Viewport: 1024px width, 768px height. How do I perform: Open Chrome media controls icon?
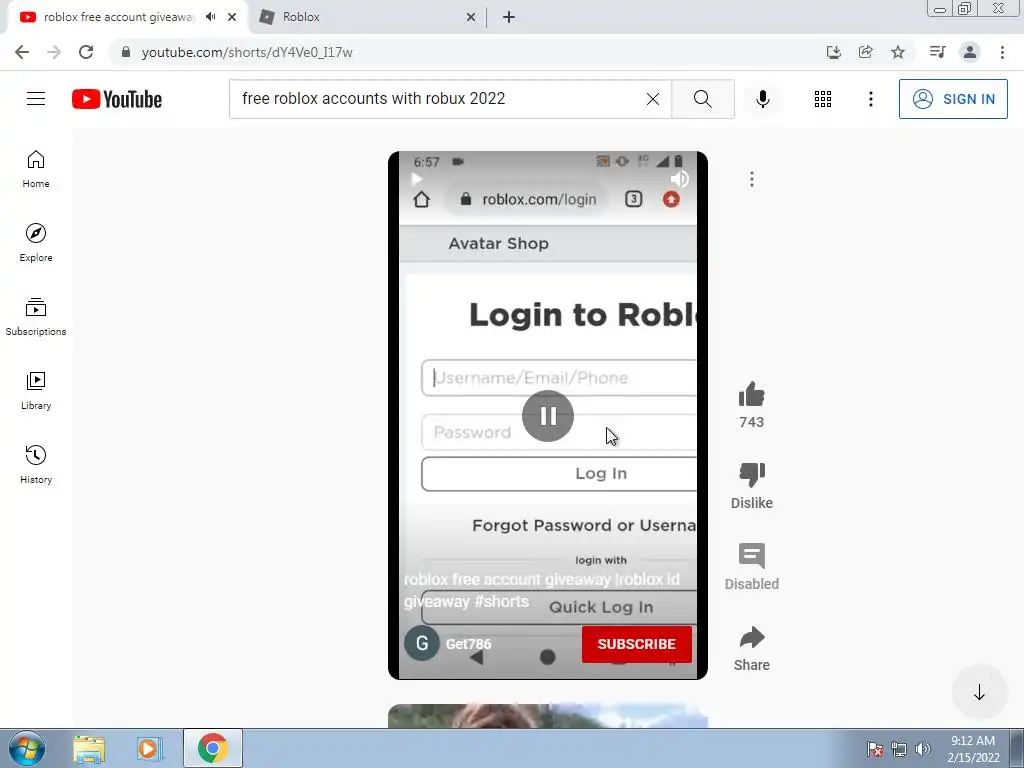pyautogui.click(x=937, y=52)
